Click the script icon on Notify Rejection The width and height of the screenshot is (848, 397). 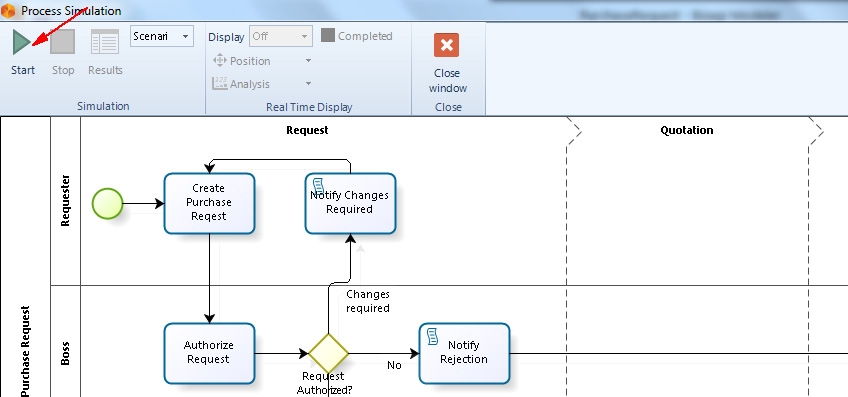point(433,336)
